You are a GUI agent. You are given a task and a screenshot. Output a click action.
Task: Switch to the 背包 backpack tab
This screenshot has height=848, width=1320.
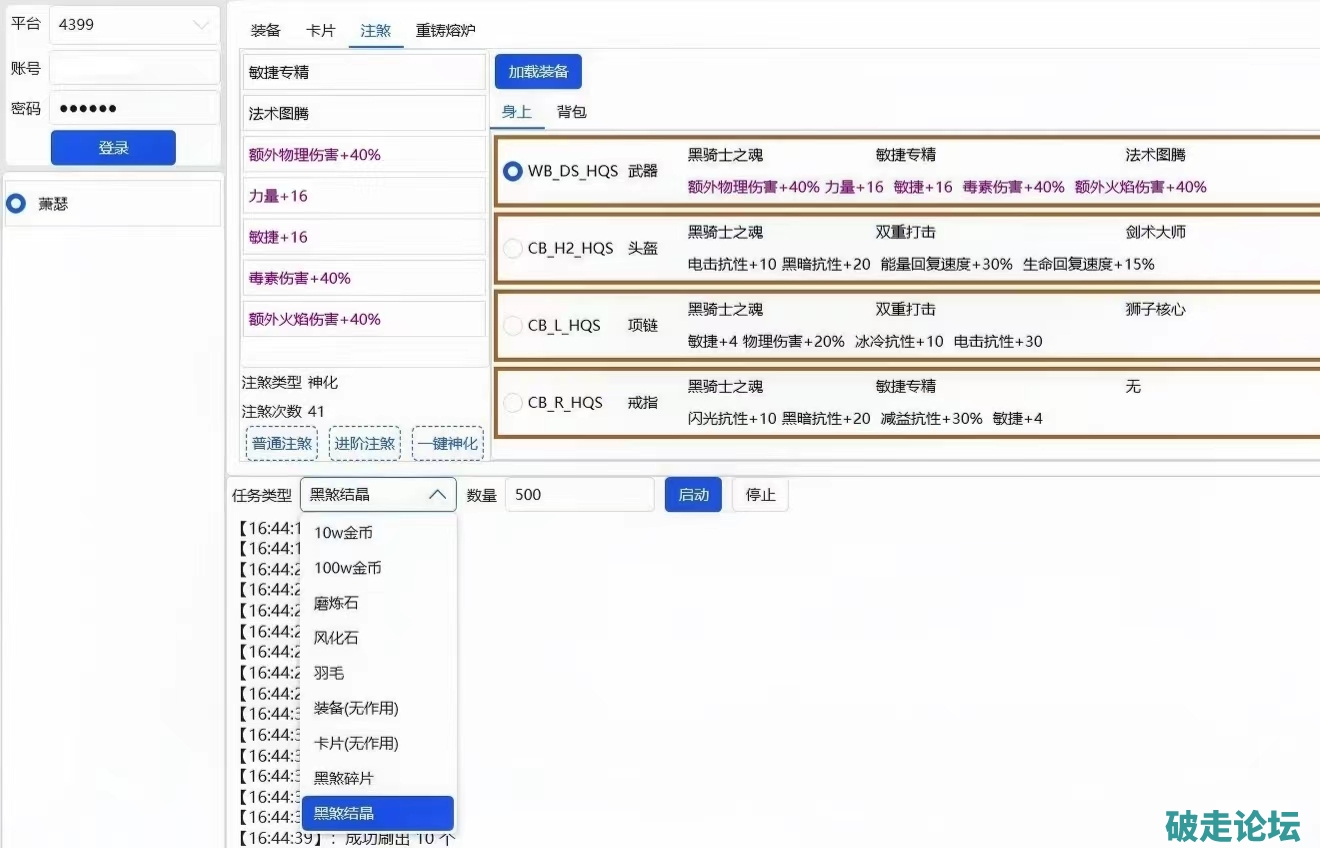point(571,112)
